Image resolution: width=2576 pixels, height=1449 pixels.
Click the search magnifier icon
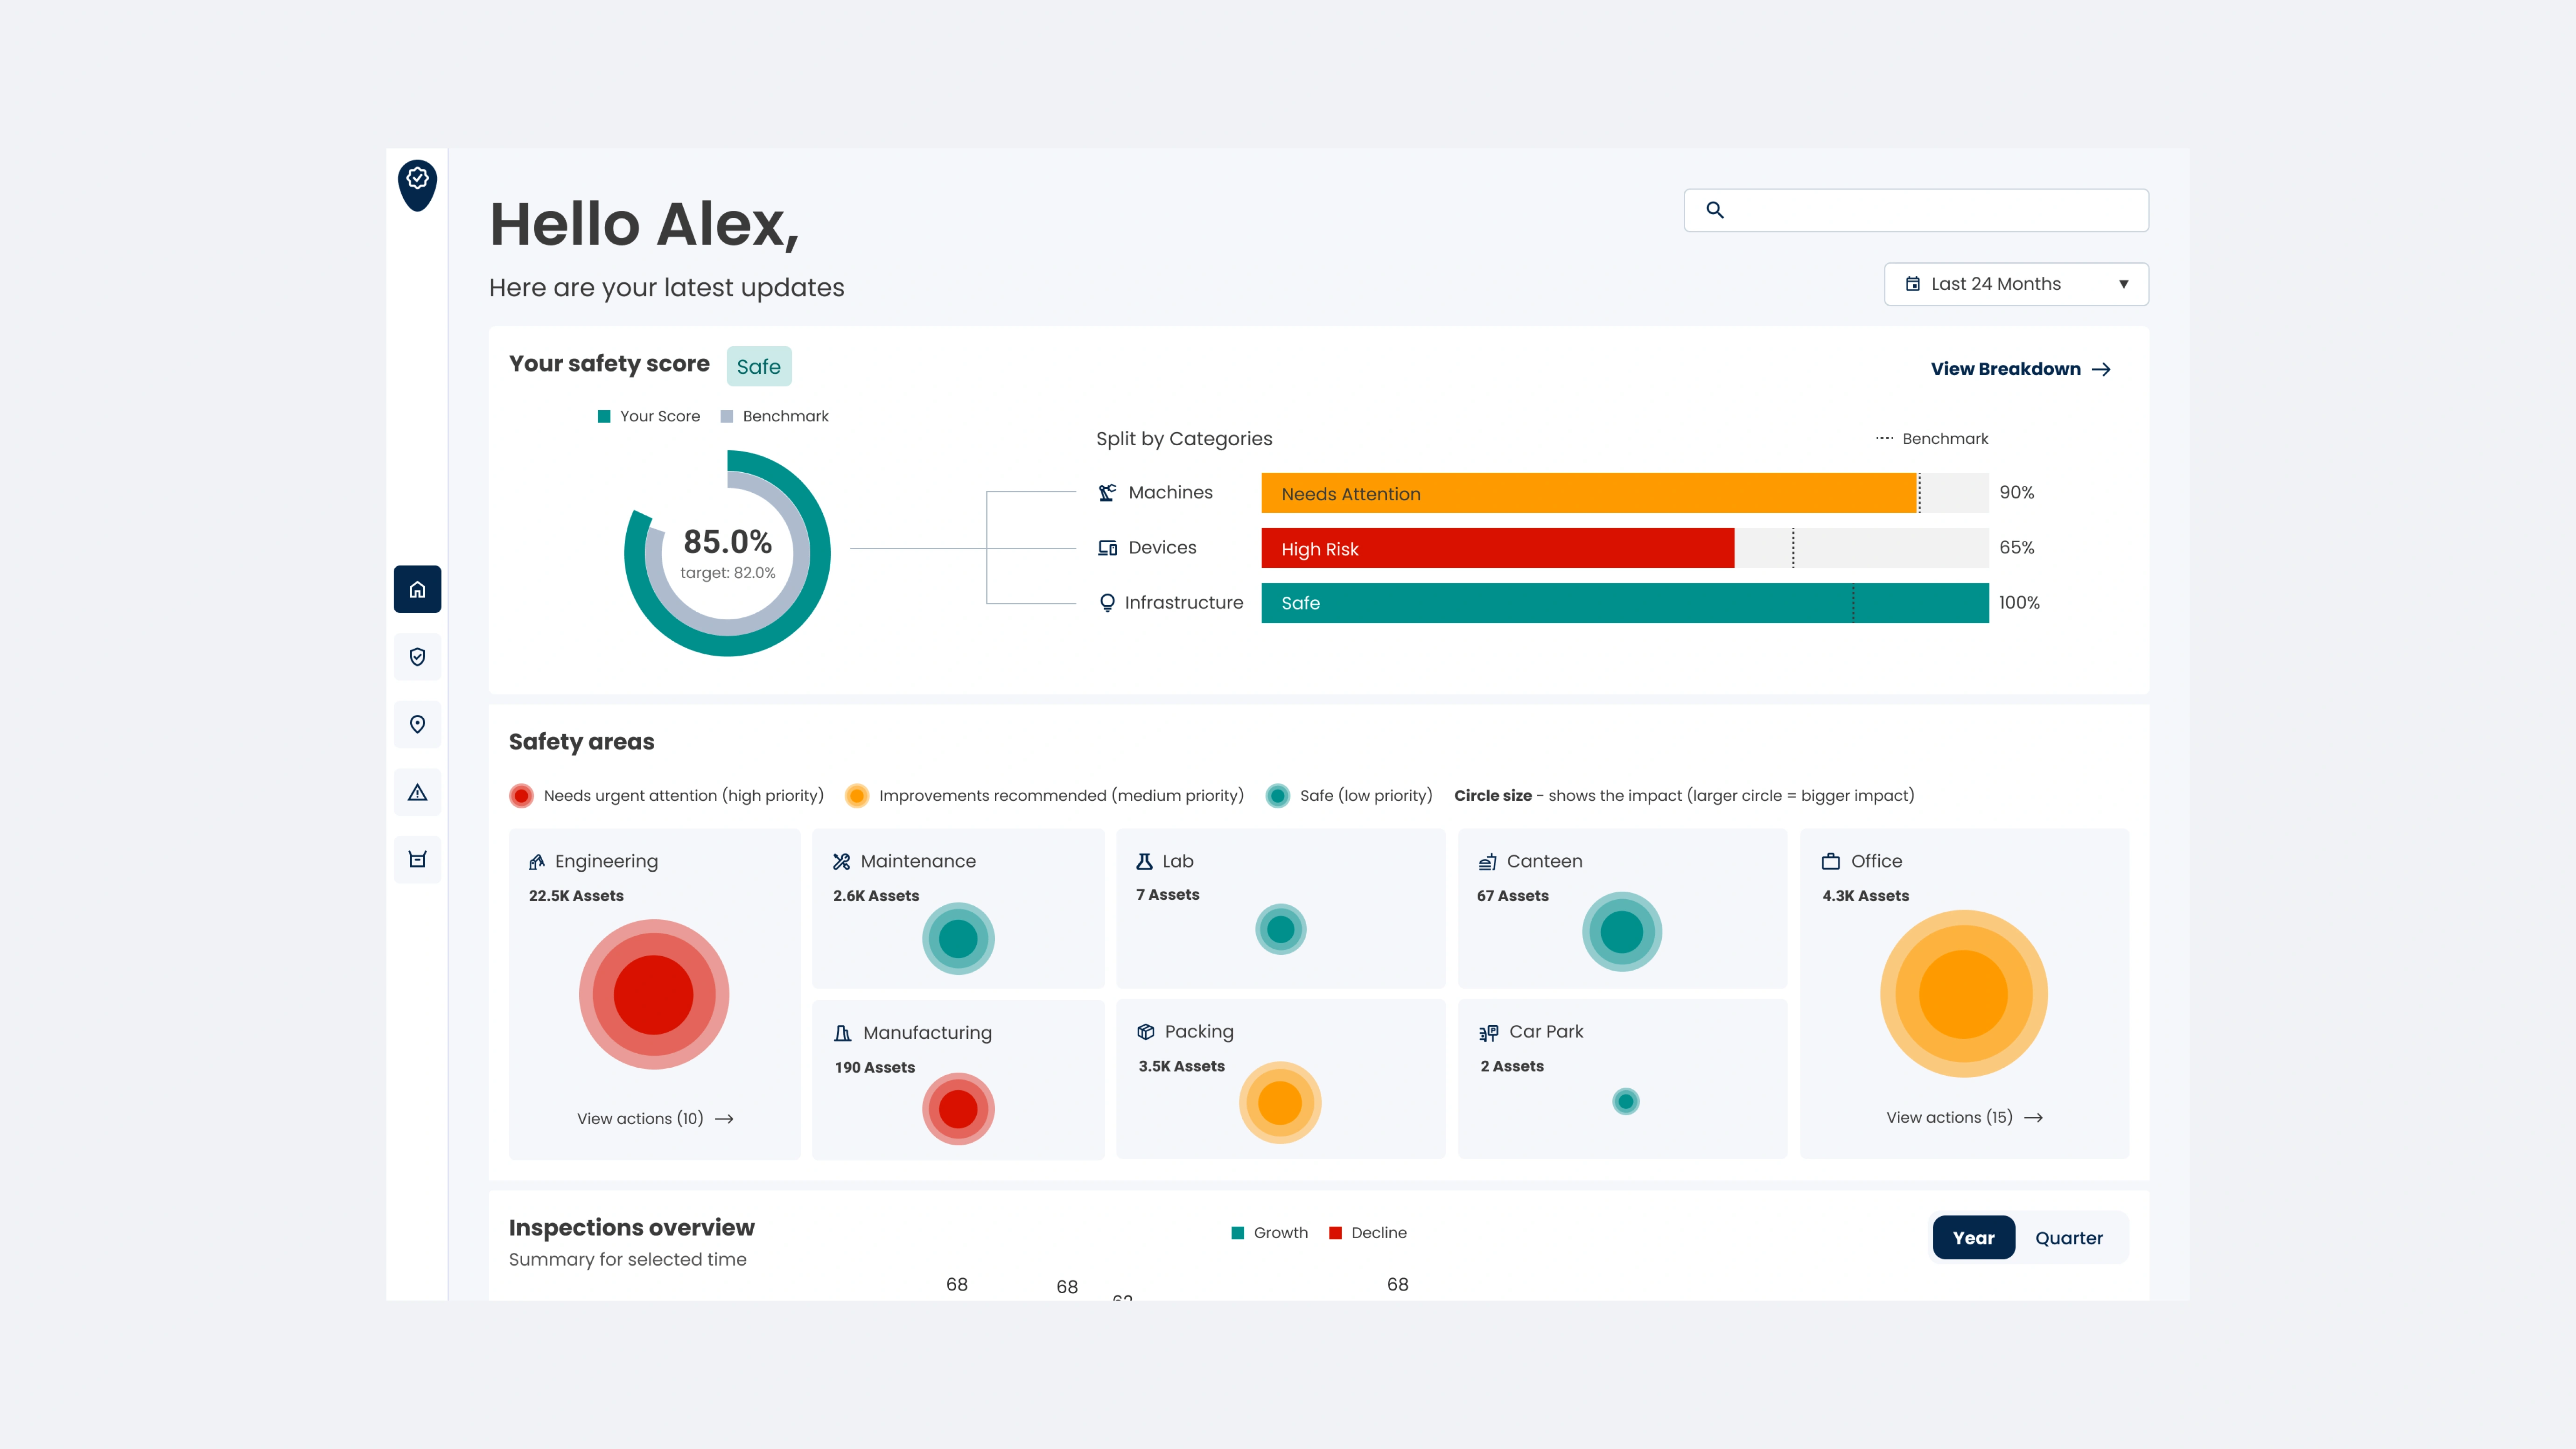1714,210
